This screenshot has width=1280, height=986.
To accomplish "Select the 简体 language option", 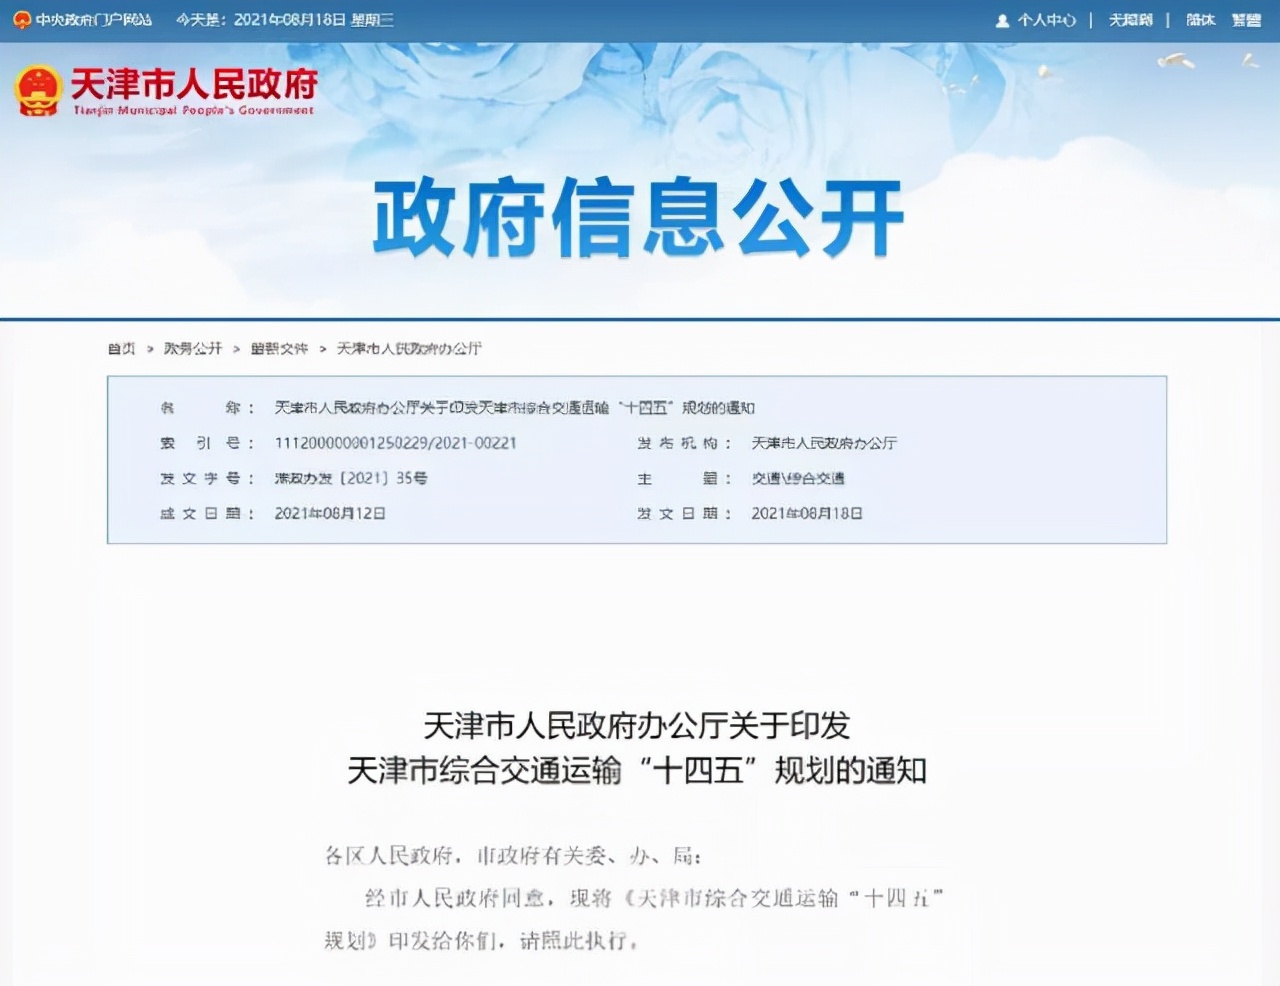I will [1199, 20].
